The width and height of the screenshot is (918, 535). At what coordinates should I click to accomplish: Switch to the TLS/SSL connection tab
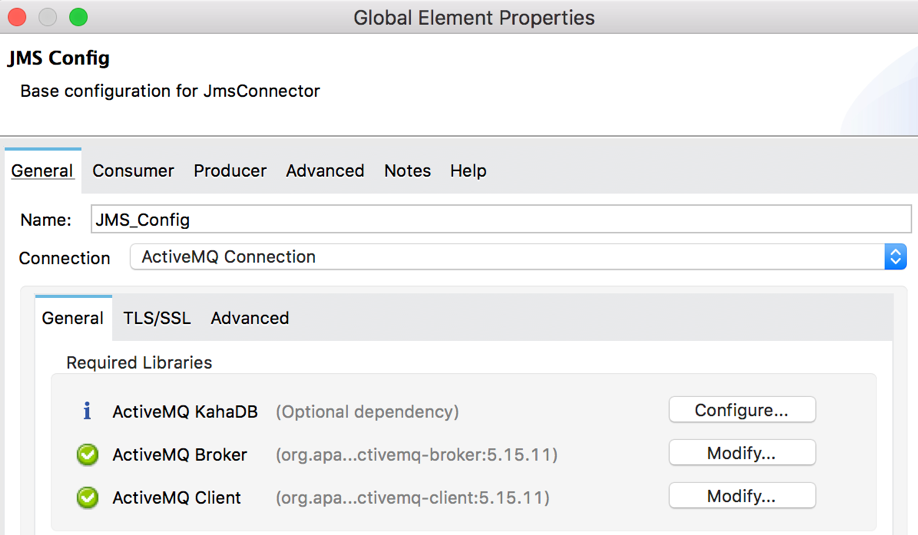(157, 318)
